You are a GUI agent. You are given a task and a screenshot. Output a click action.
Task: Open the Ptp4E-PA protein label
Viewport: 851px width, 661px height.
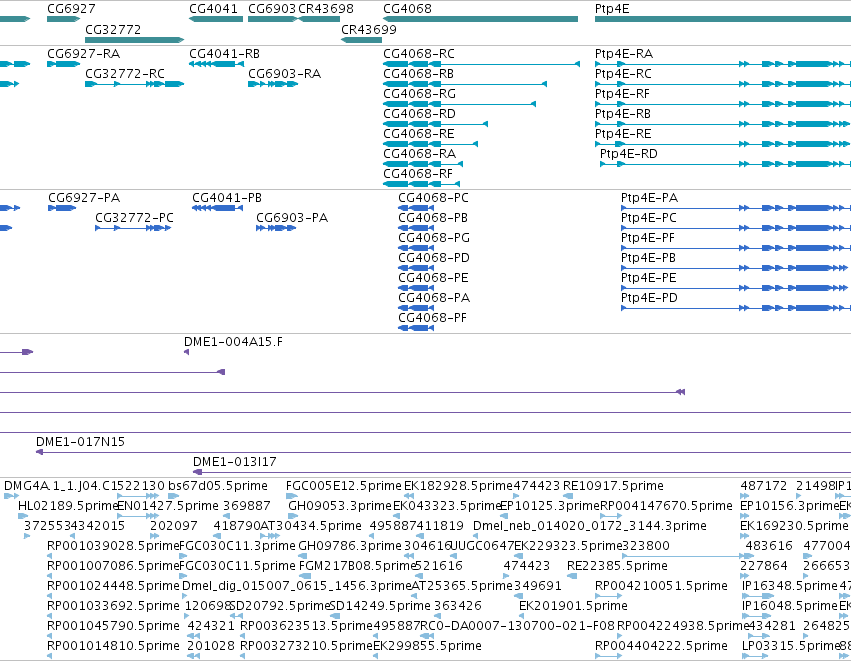click(650, 198)
